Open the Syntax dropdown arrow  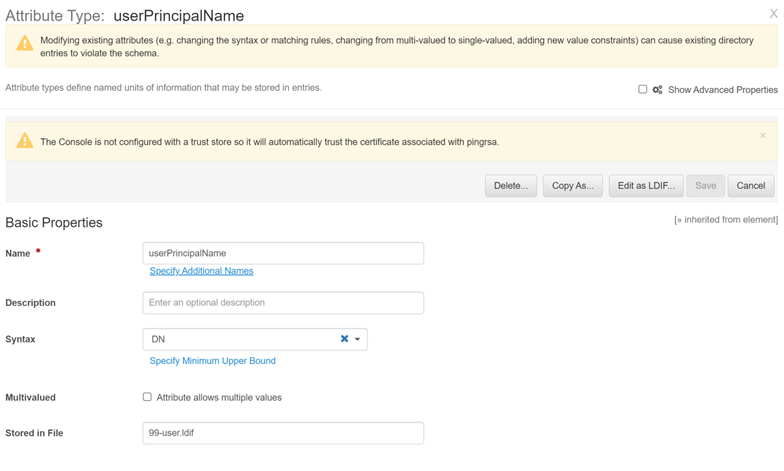click(358, 339)
